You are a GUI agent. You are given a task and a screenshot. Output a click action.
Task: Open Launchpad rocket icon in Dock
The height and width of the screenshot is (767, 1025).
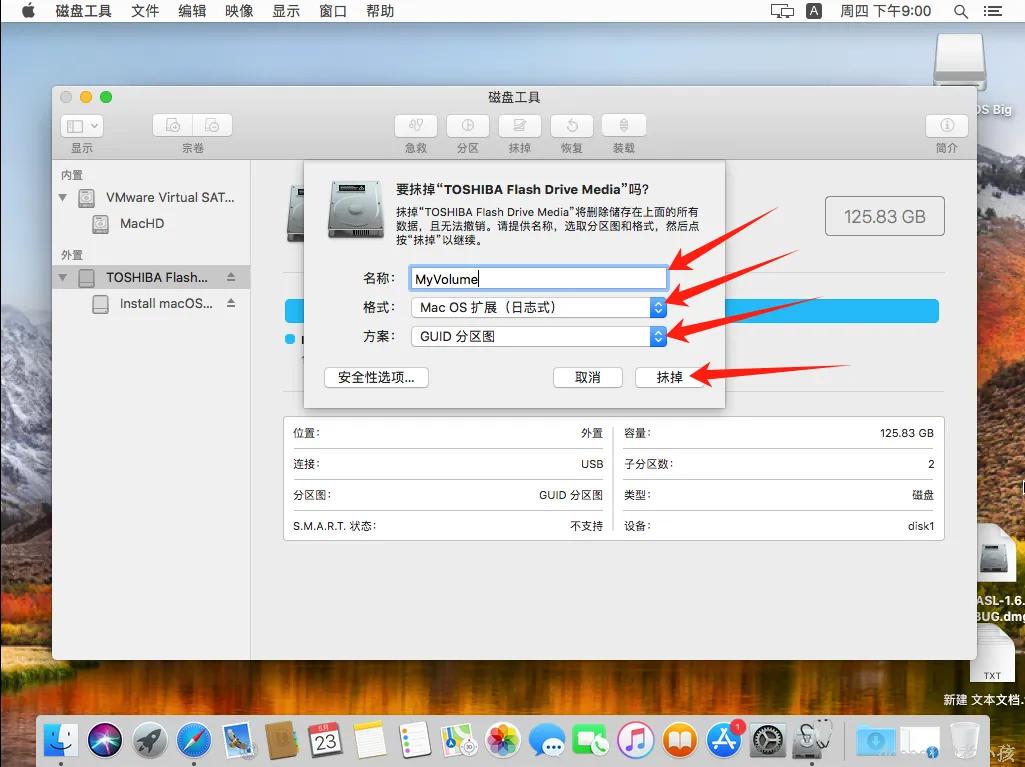click(150, 741)
